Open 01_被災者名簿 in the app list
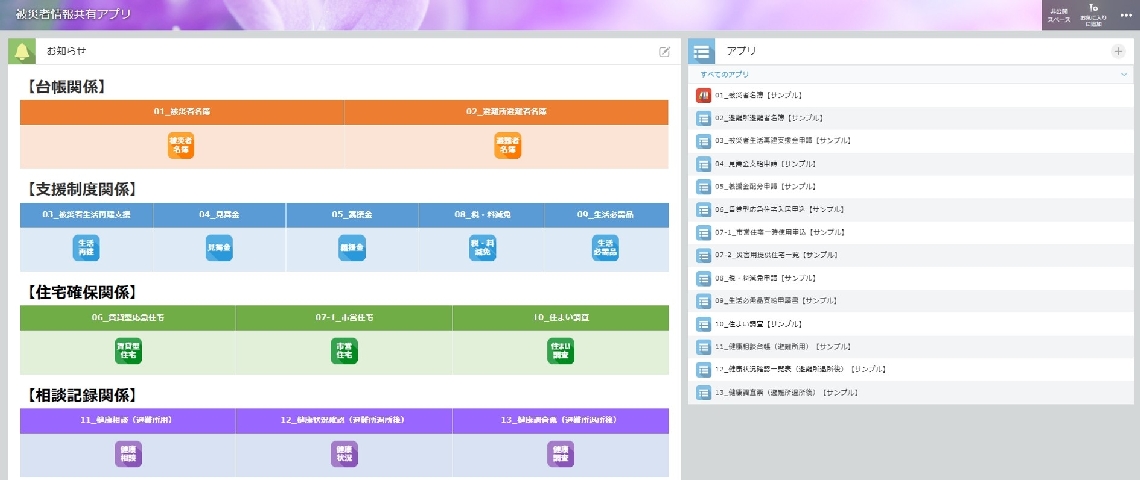This screenshot has width=1140, height=480. pyautogui.click(x=758, y=96)
